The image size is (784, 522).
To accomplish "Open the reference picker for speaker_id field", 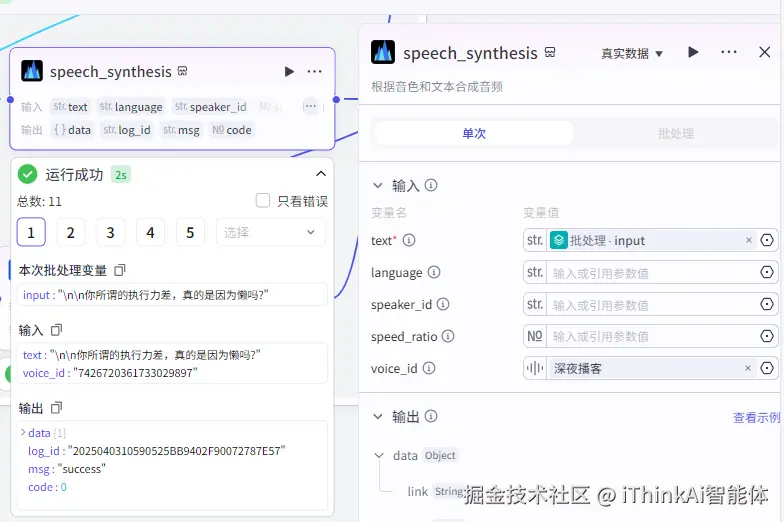I will [766, 304].
